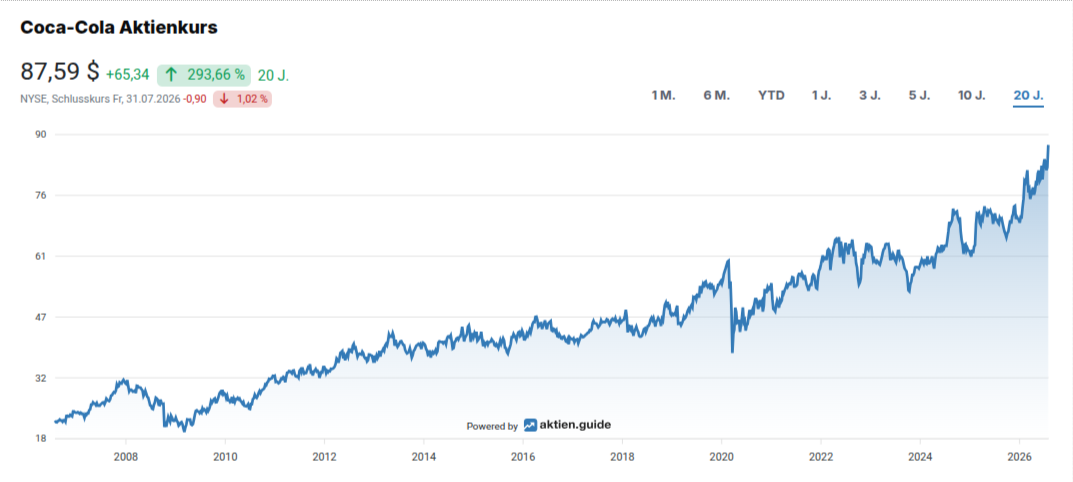This screenshot has height=482, width=1073.
Task: Click the 32 y-axis label
Action: (x=40, y=378)
